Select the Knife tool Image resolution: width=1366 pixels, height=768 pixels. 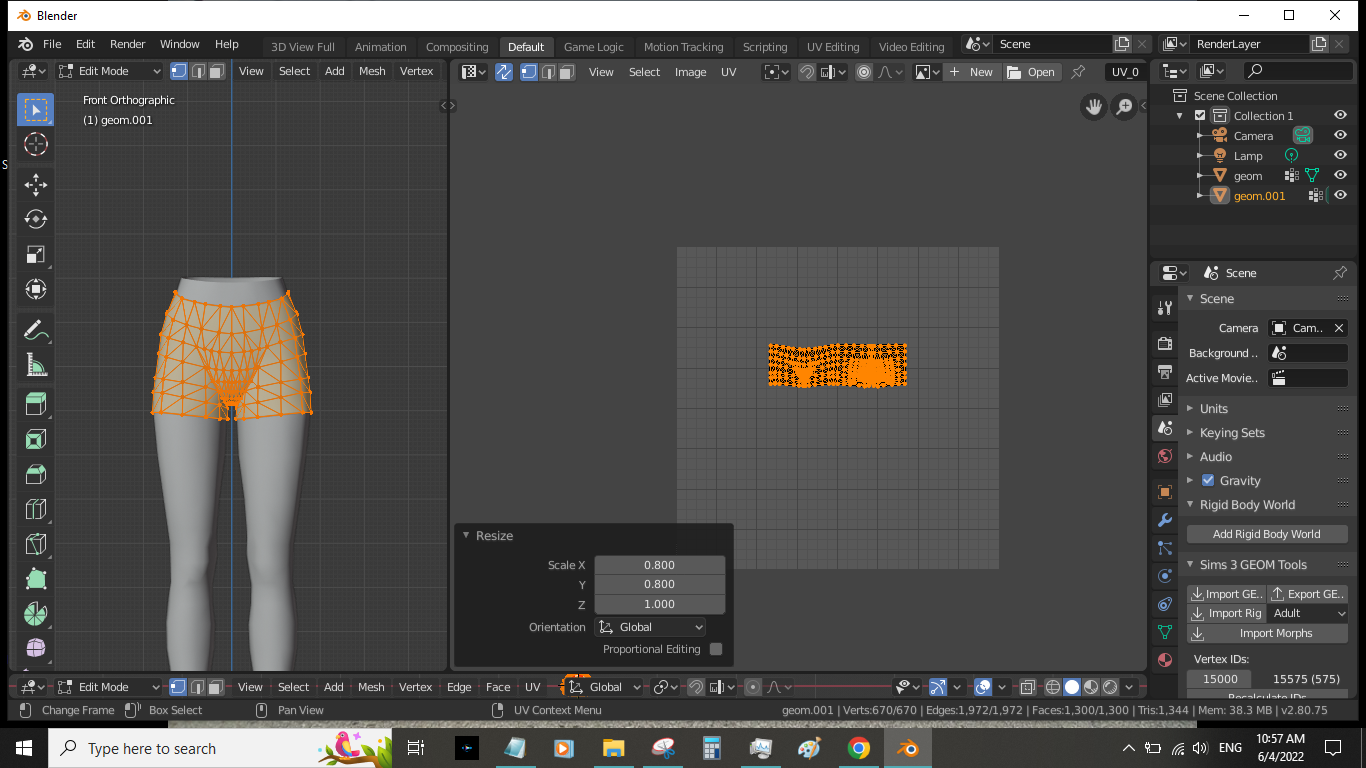(x=35, y=544)
